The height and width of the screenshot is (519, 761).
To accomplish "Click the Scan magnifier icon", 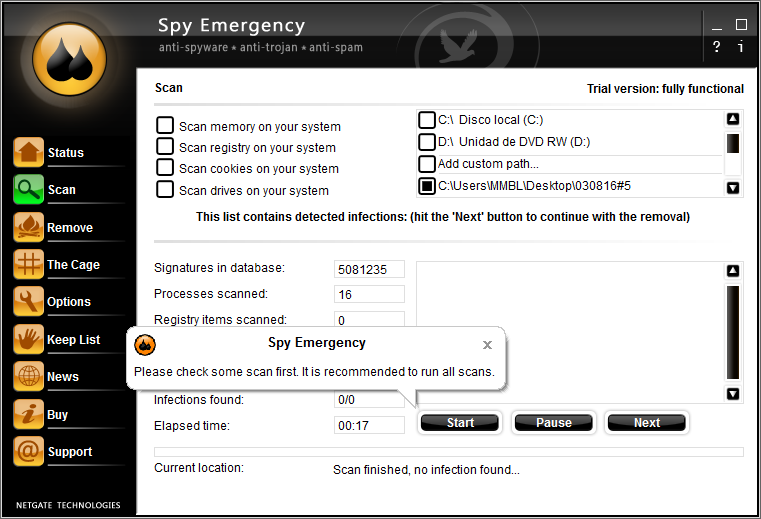I will (x=29, y=190).
